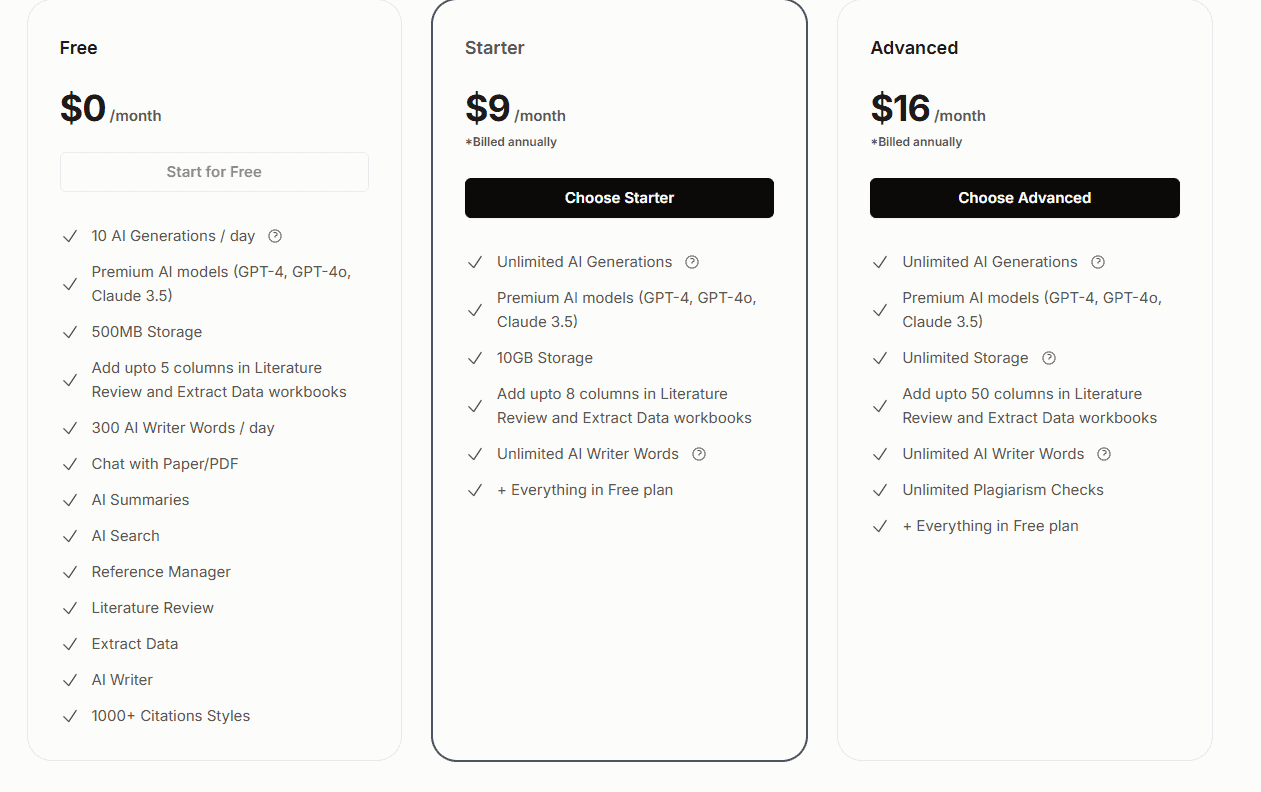Open tooltip on Advanced's Unlimited AI Writer Words

1103,454
